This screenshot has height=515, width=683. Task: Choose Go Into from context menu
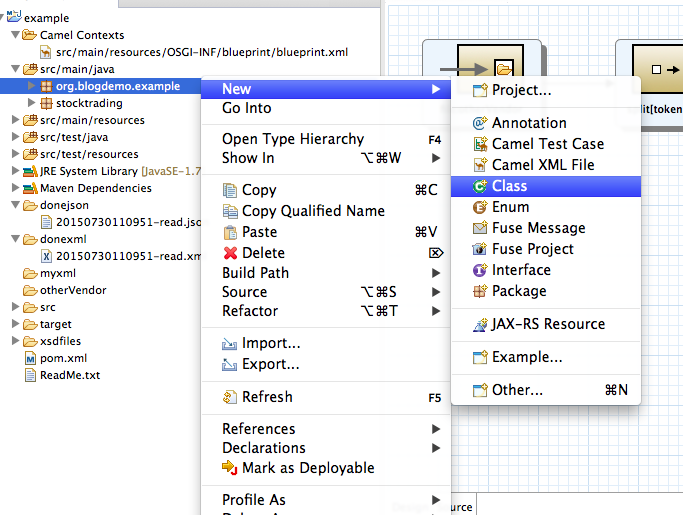pyautogui.click(x=326, y=108)
